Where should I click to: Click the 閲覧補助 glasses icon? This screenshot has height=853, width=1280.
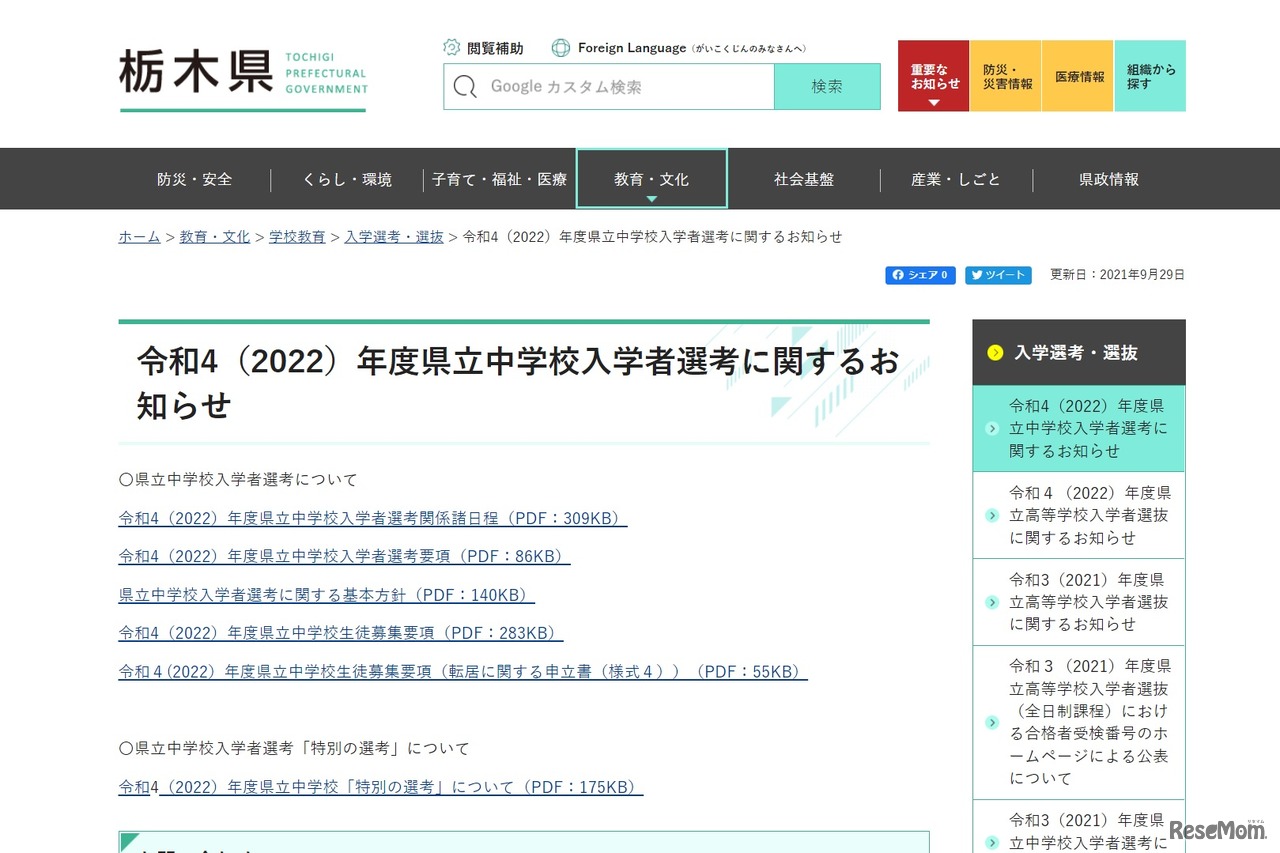click(x=452, y=47)
